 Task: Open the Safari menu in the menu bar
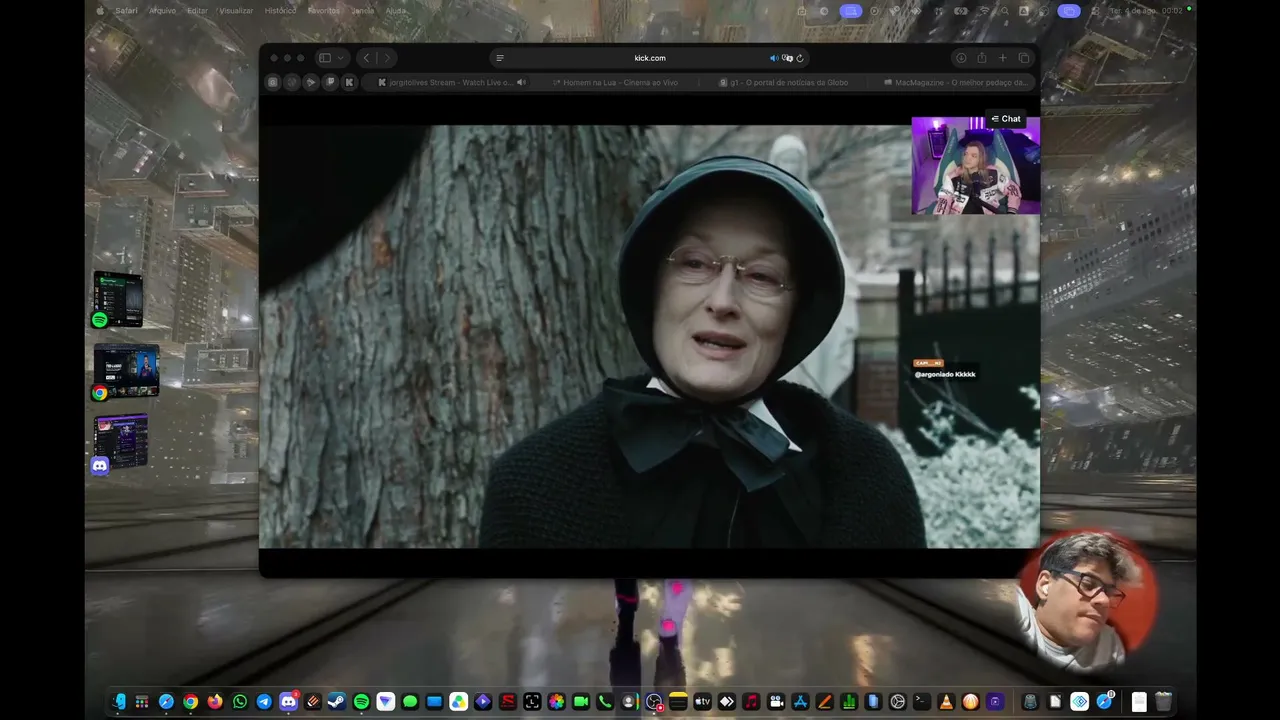pos(126,11)
